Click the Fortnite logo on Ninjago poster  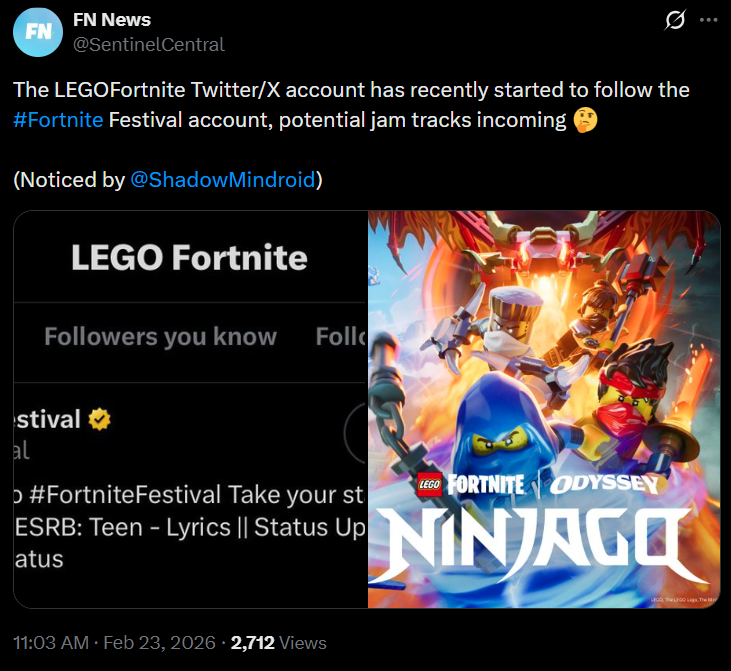click(x=484, y=484)
